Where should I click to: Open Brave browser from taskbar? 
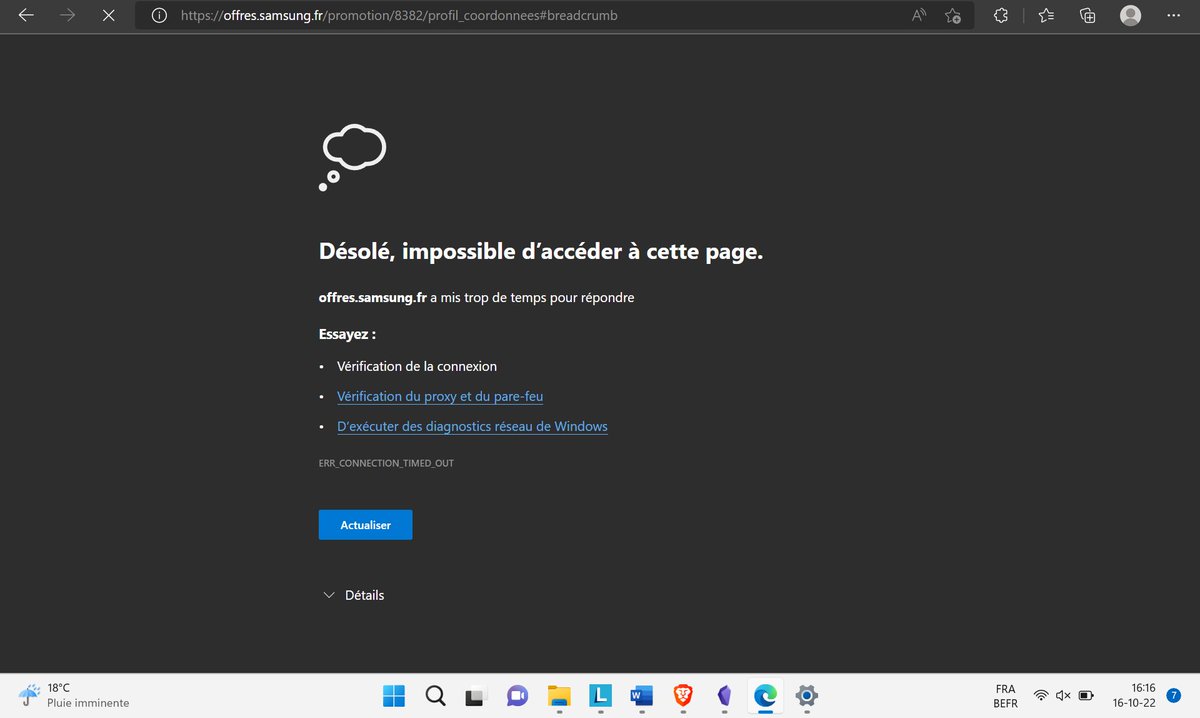pyautogui.click(x=682, y=695)
